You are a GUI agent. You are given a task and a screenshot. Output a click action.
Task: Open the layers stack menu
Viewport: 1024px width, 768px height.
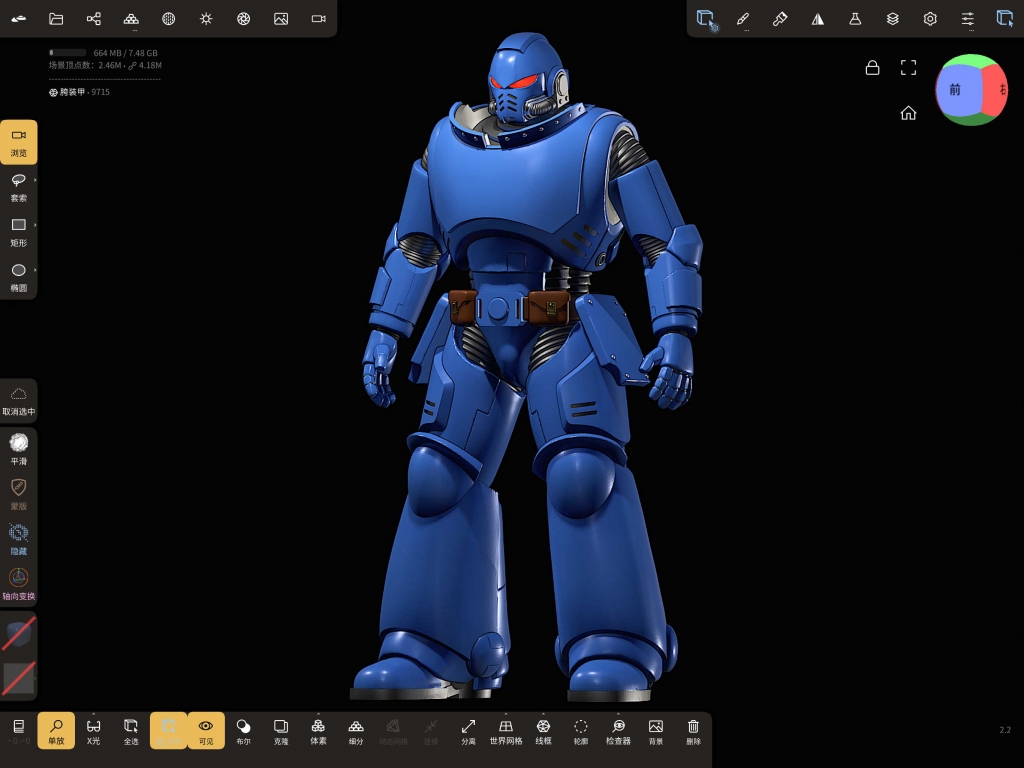point(893,19)
